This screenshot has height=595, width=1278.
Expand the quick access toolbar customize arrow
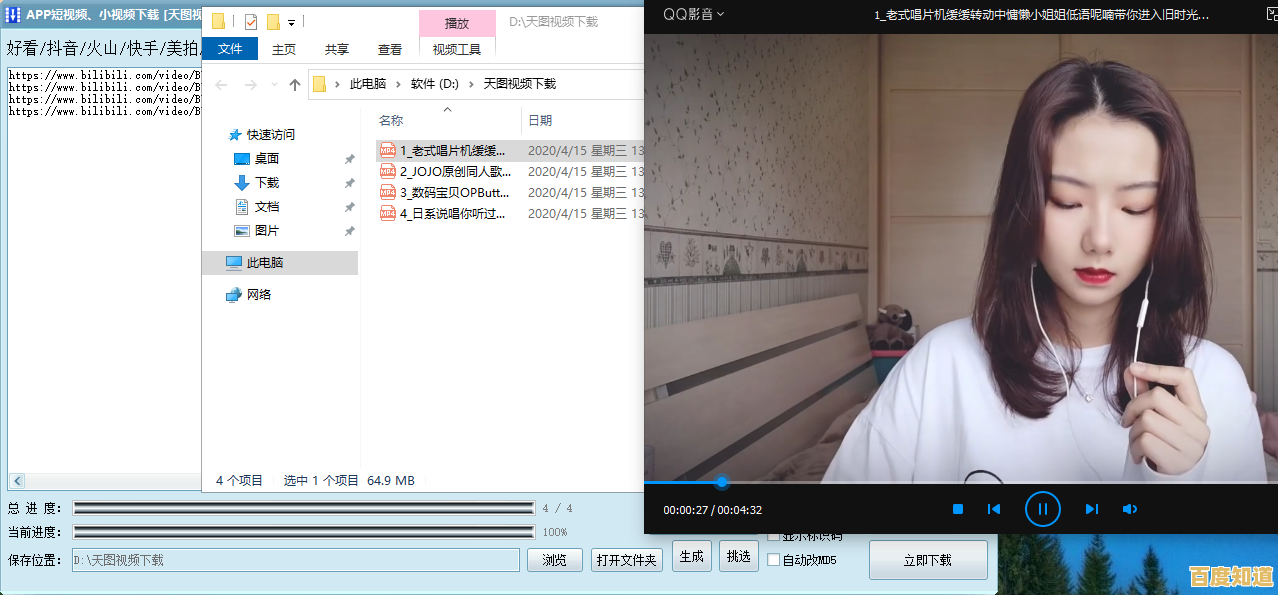291,22
